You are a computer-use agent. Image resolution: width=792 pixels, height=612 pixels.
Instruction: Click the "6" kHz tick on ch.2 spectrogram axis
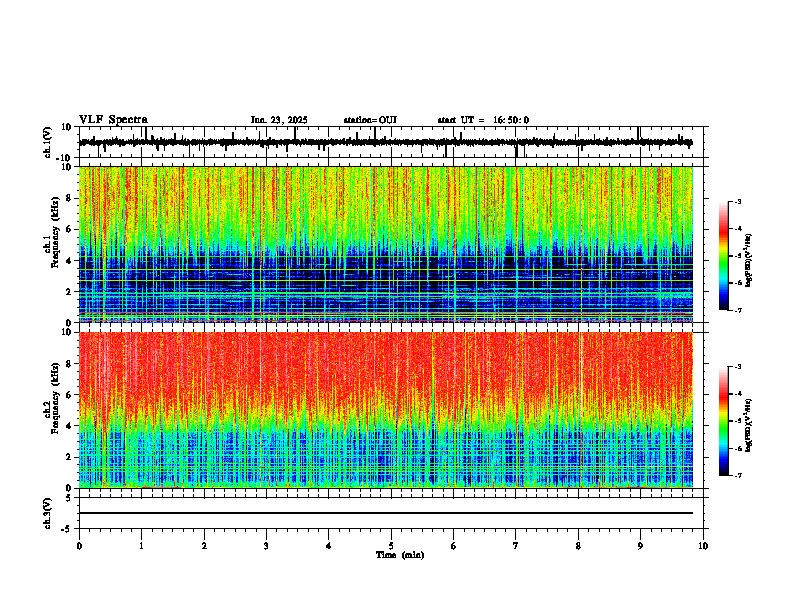point(70,395)
